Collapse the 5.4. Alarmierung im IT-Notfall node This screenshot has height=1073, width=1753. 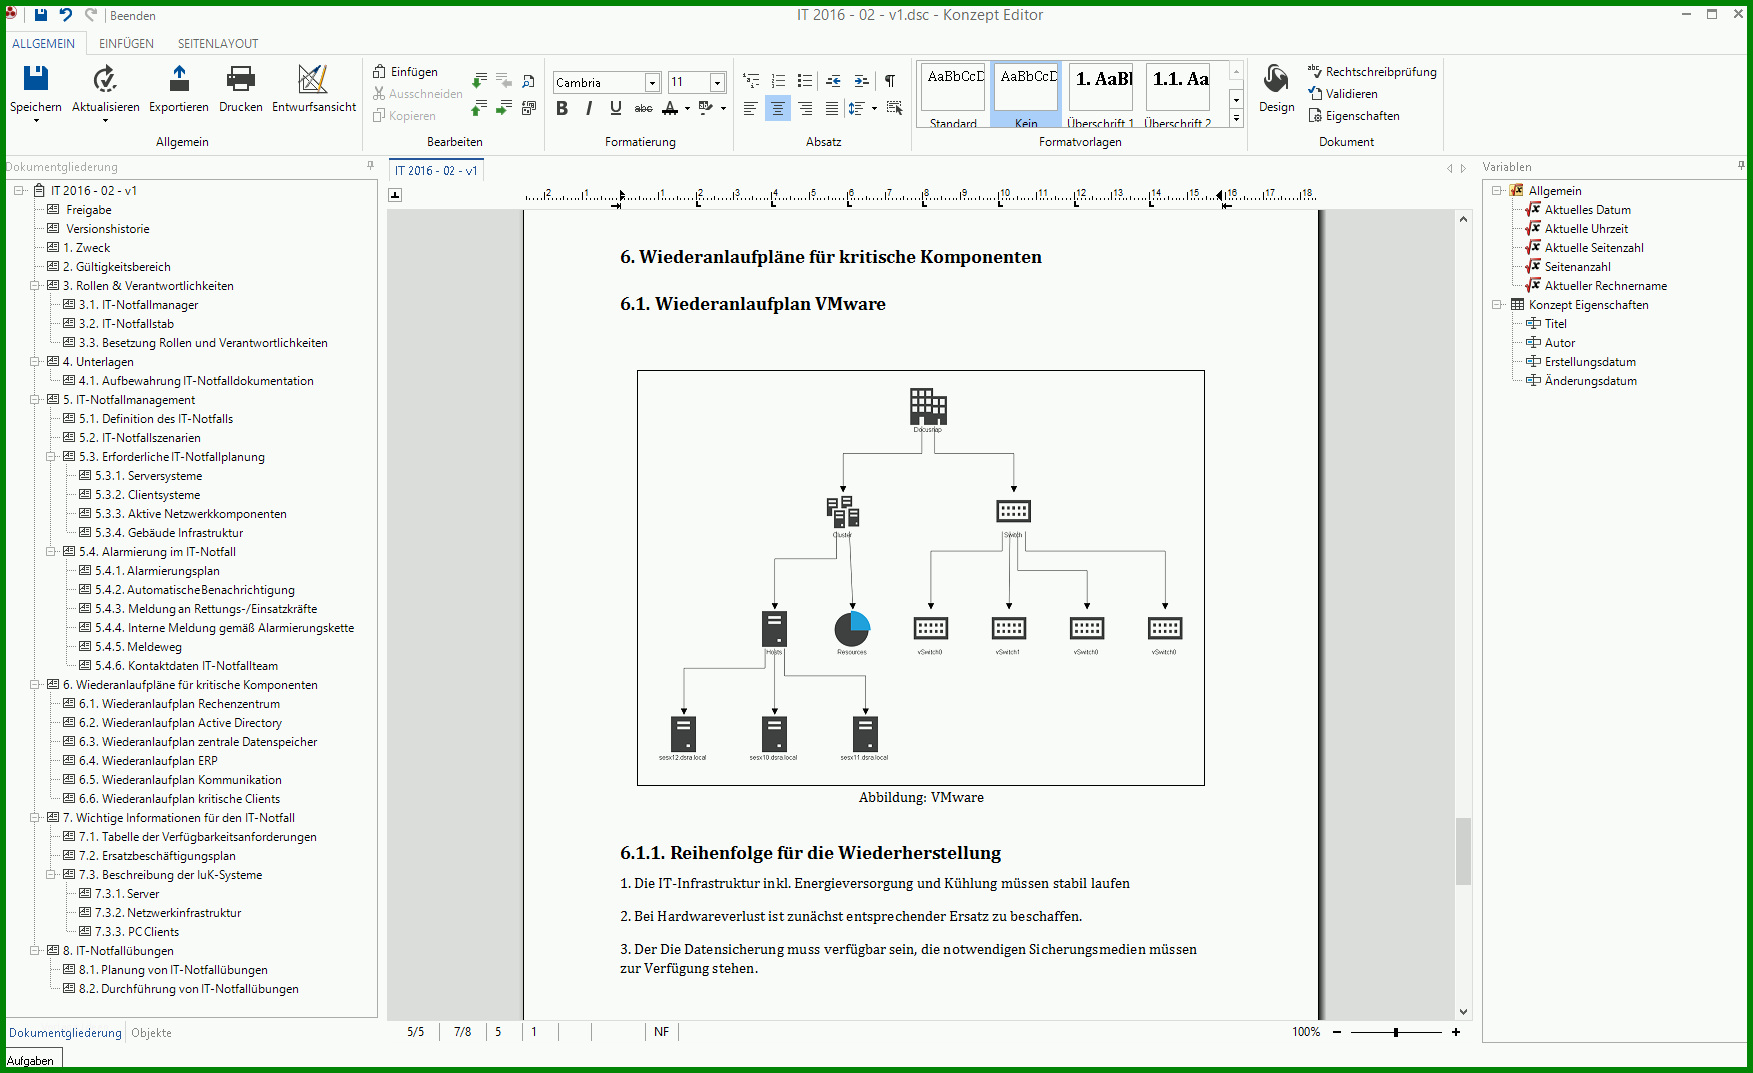(x=51, y=552)
